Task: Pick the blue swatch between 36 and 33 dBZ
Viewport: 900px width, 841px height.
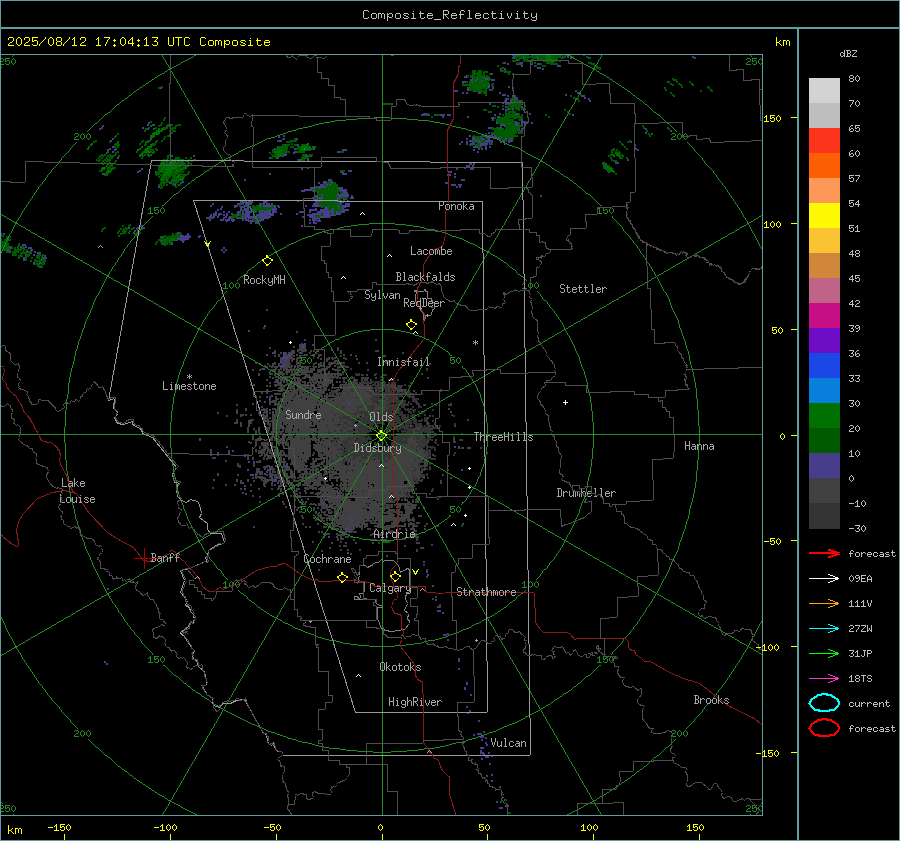Action: pos(824,365)
